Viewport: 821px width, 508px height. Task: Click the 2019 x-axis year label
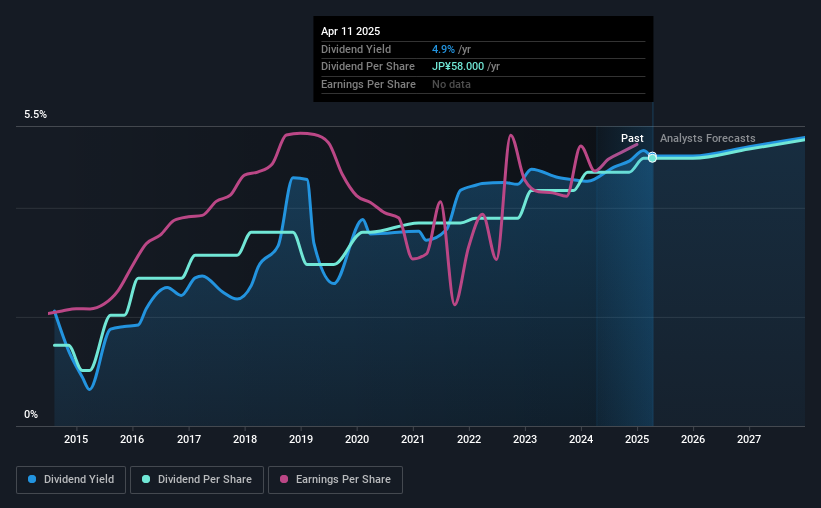coord(301,439)
